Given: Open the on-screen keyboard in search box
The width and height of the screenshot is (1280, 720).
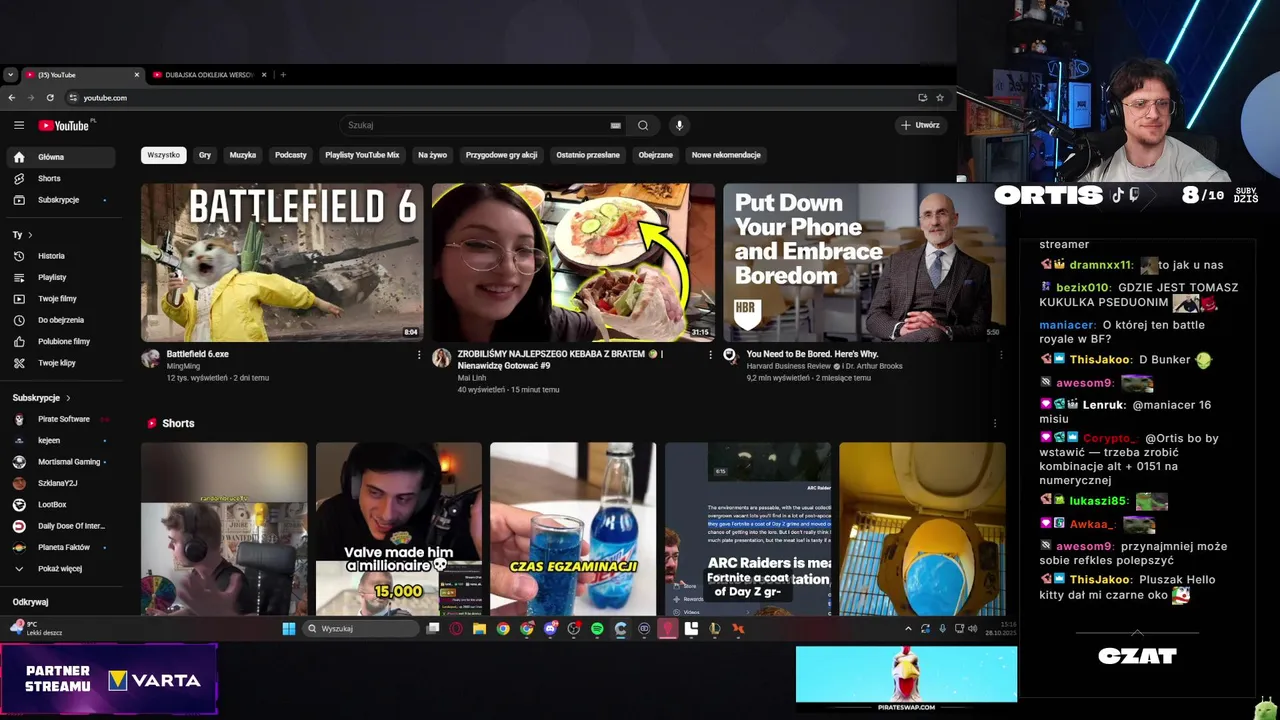Looking at the screenshot, I should (616, 125).
